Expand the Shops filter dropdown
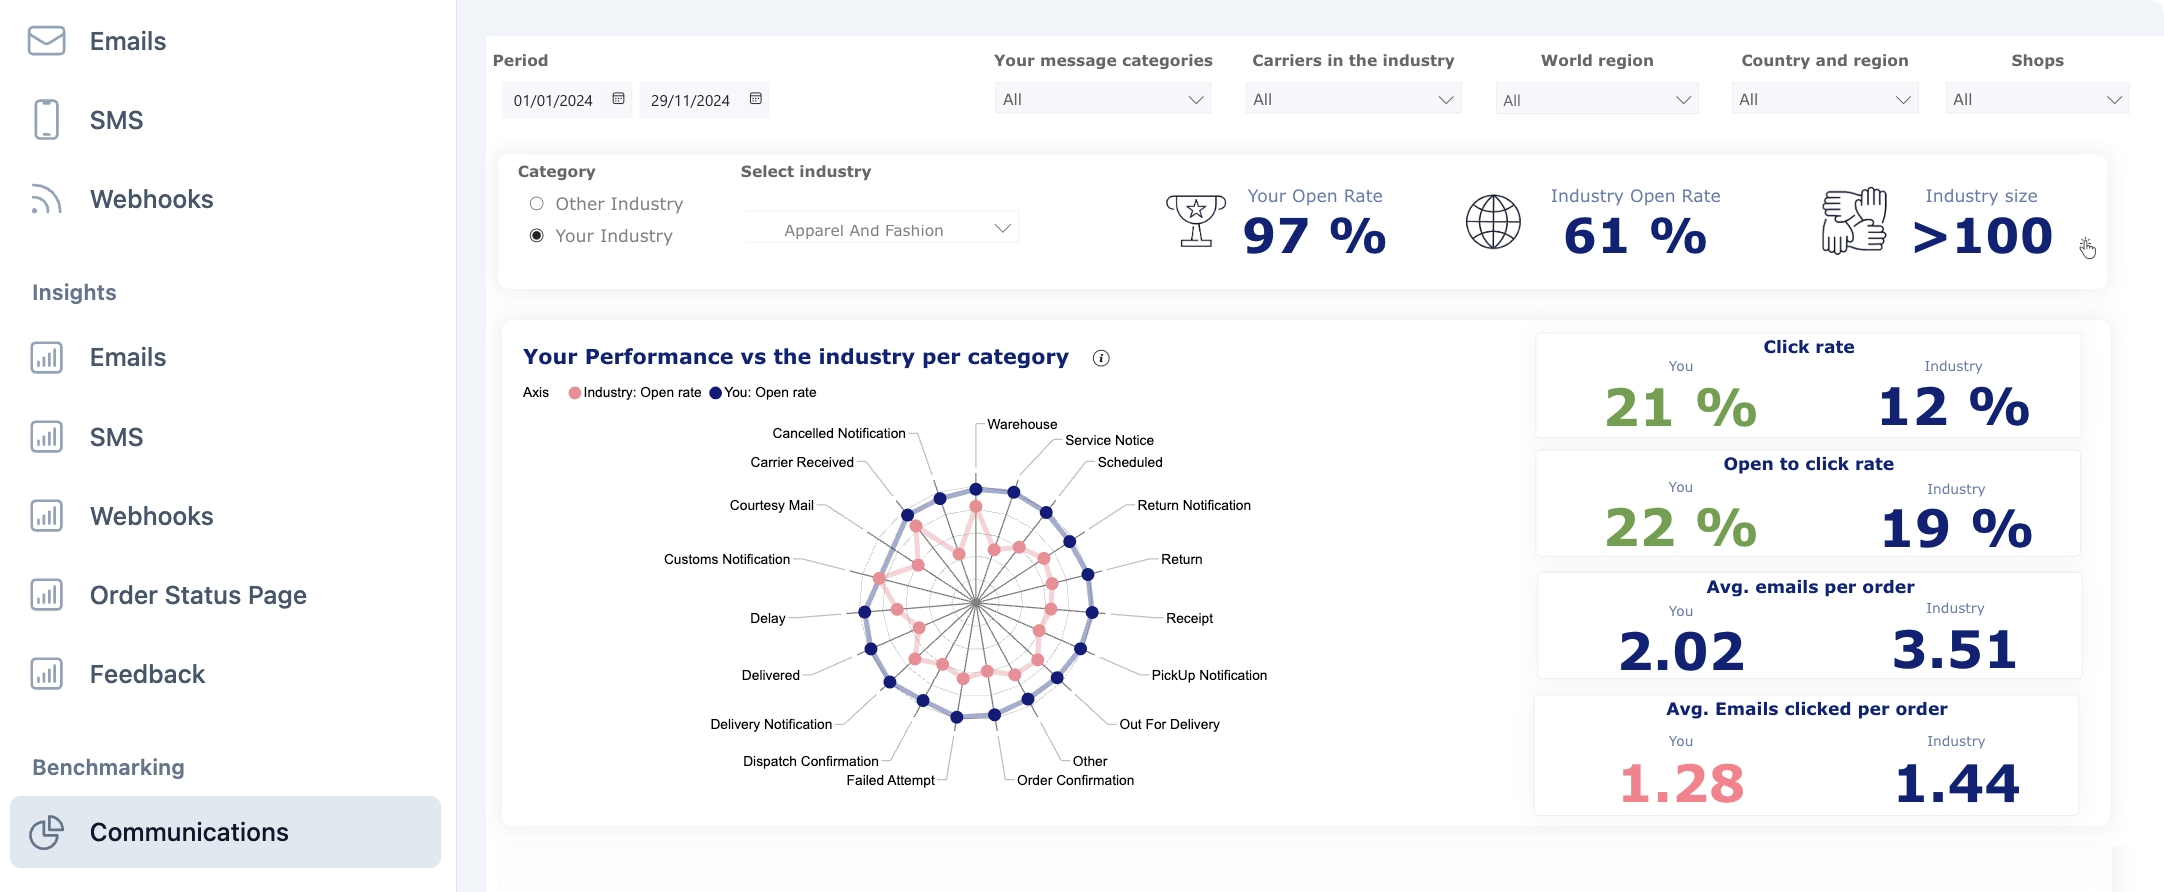This screenshot has height=892, width=2164. pyautogui.click(x=2036, y=99)
